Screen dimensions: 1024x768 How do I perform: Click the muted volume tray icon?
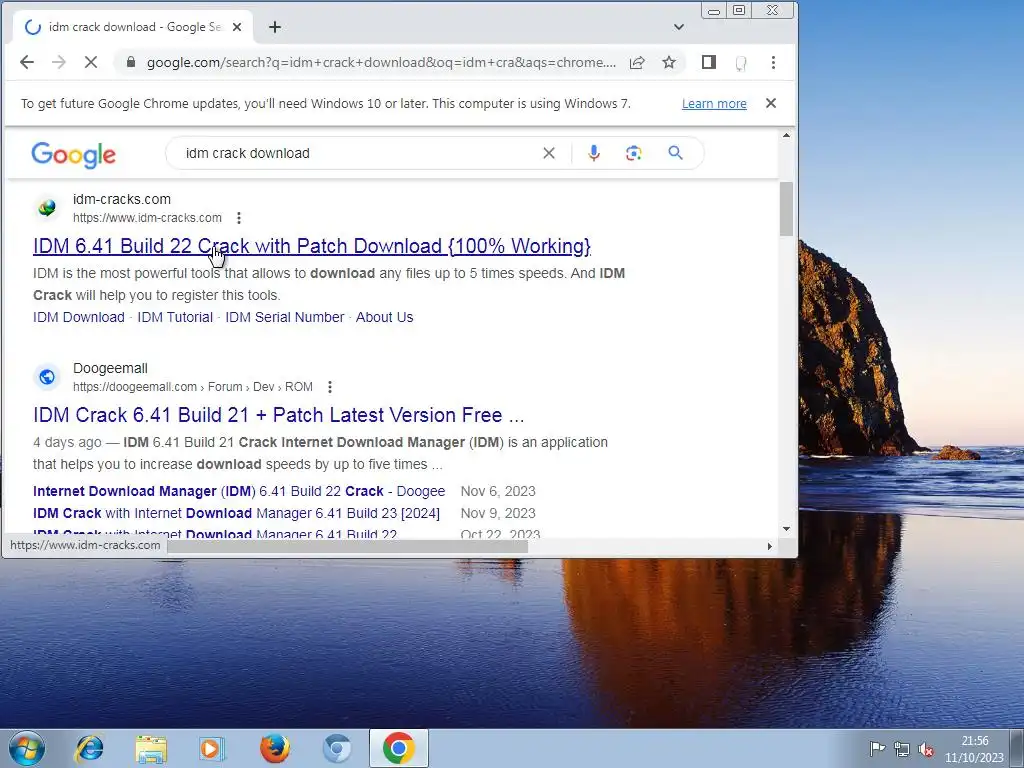(x=925, y=749)
